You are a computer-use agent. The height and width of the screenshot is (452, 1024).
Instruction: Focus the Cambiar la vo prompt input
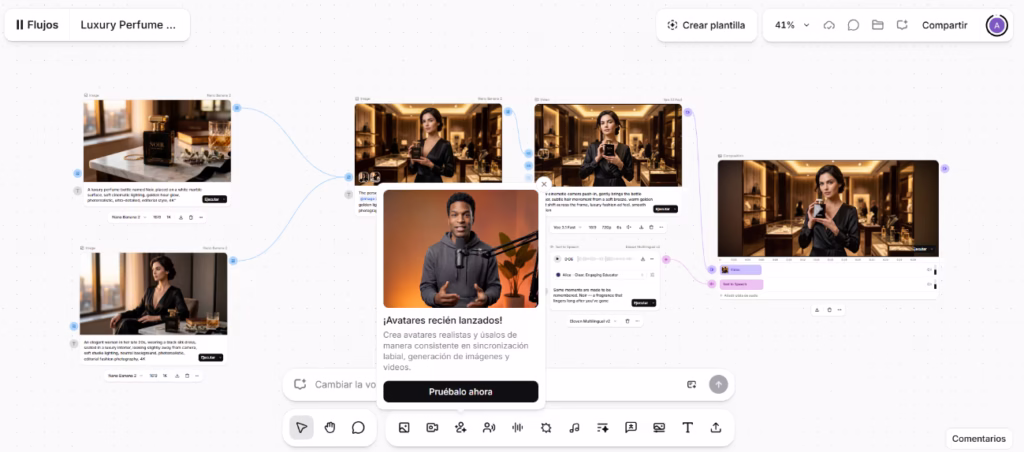click(x=345, y=385)
